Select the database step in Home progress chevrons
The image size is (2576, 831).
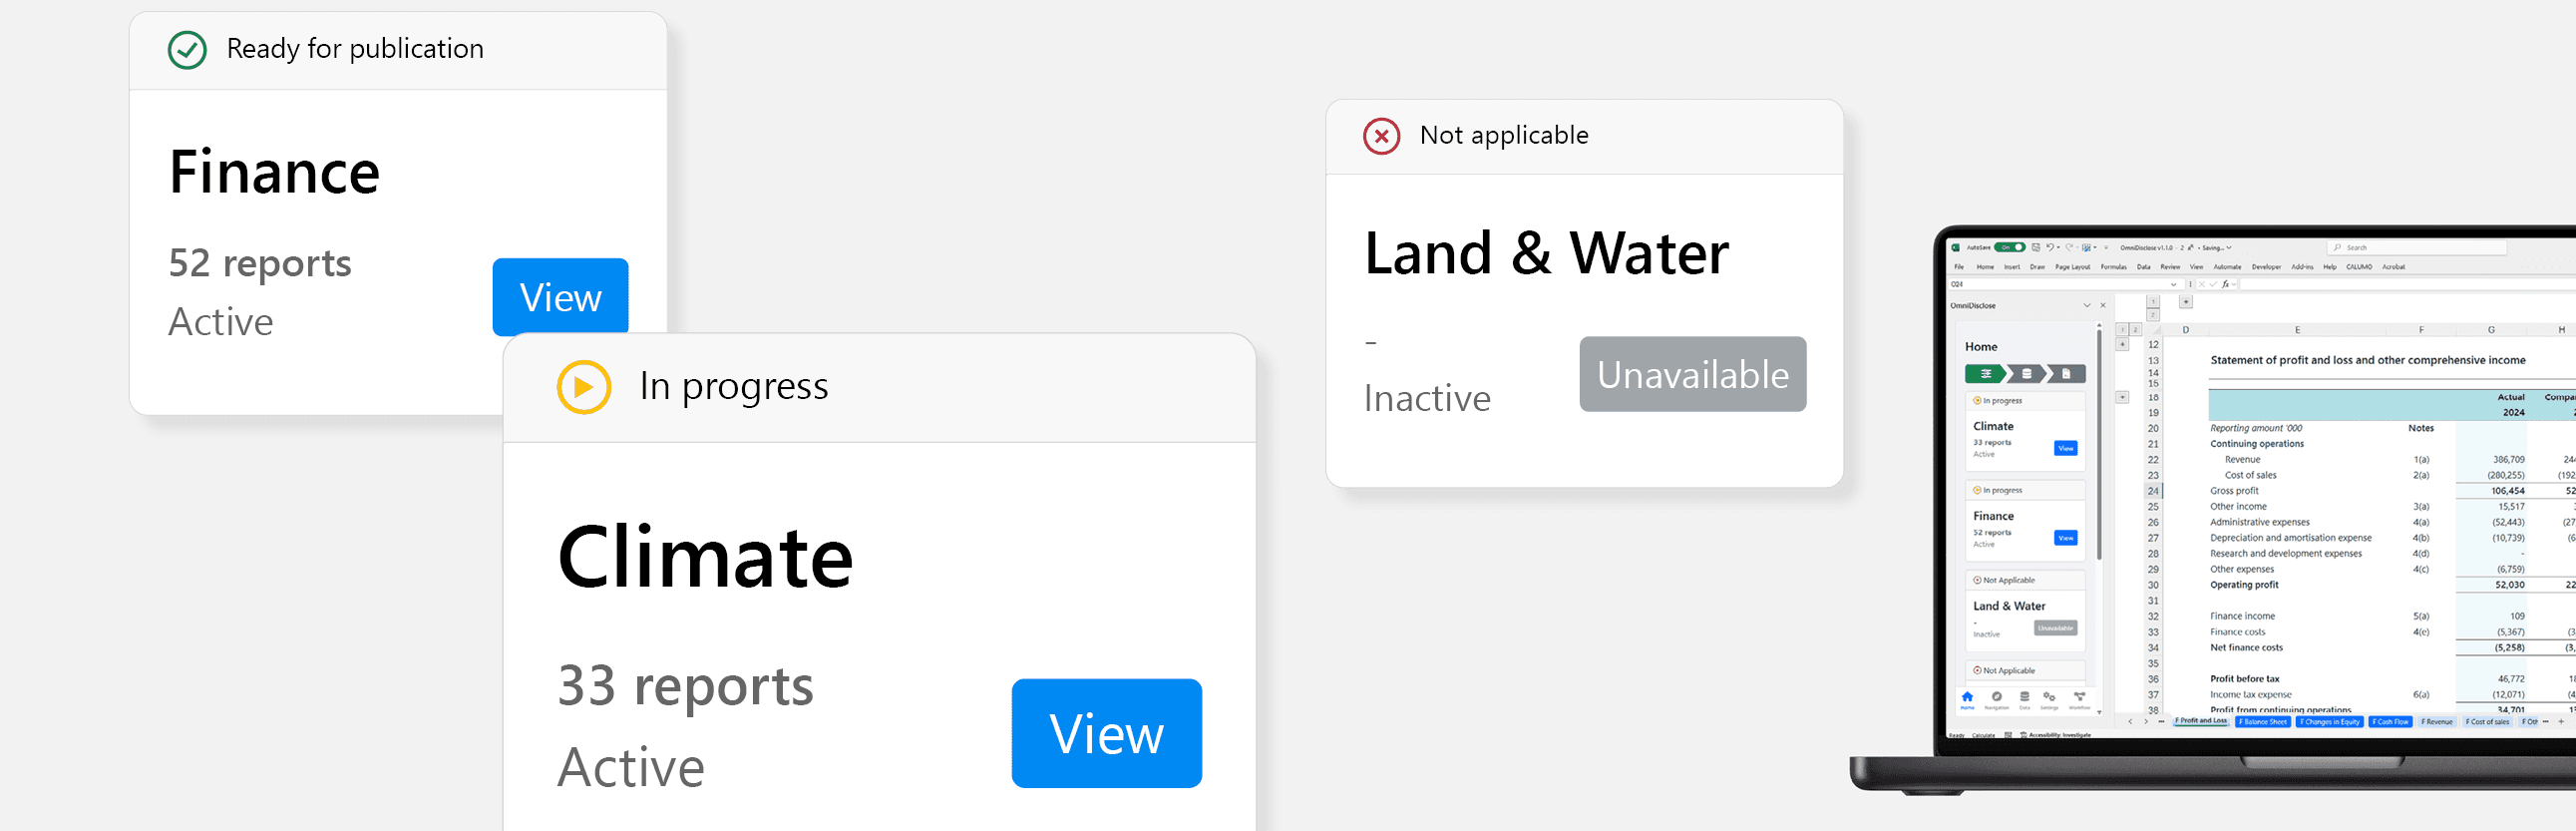[x=2027, y=374]
